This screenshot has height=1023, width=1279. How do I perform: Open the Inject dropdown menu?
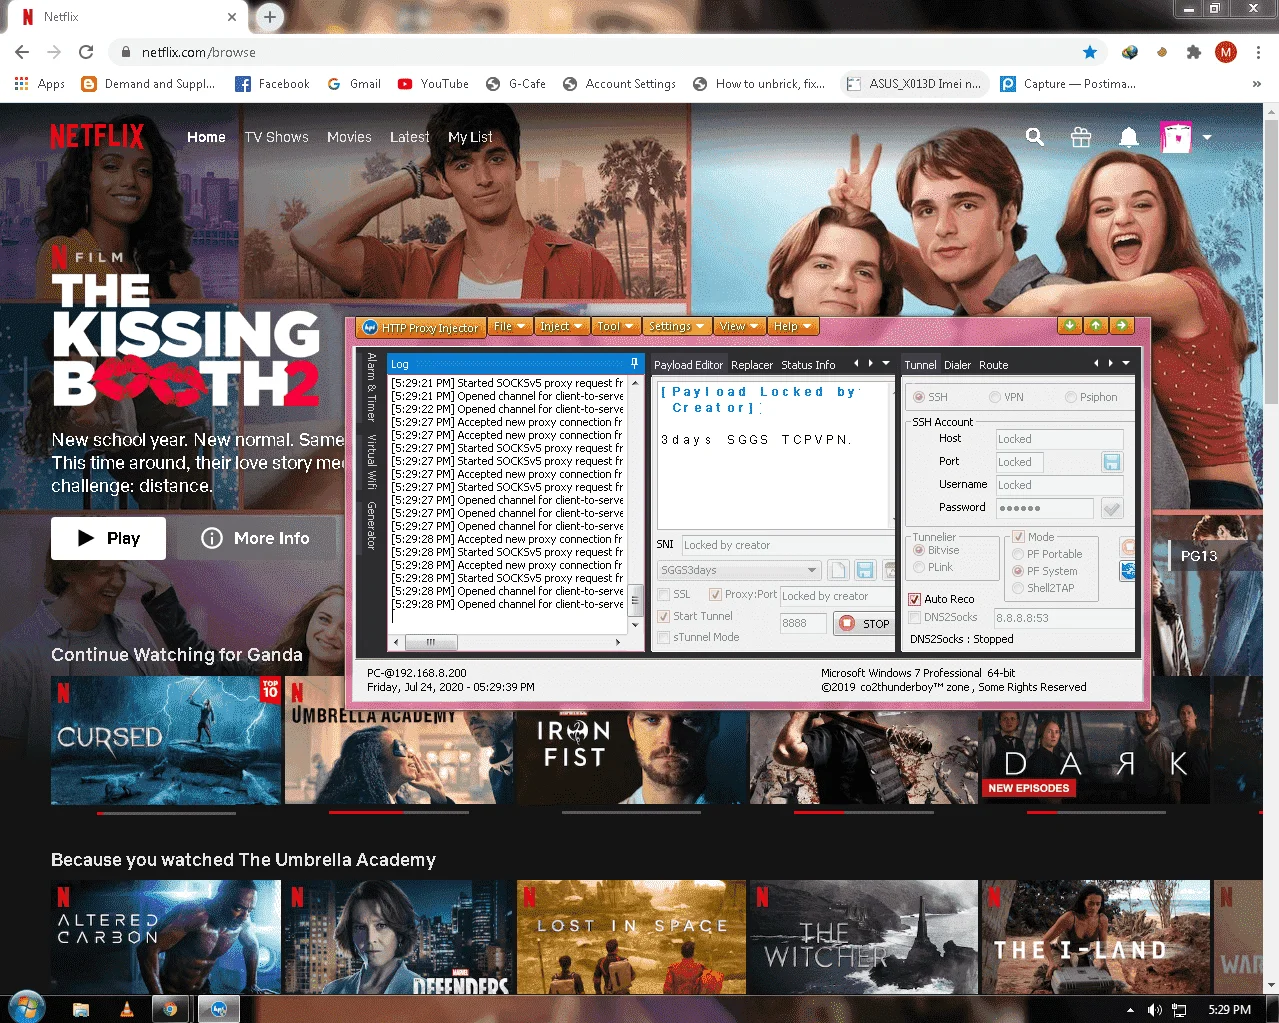click(560, 326)
